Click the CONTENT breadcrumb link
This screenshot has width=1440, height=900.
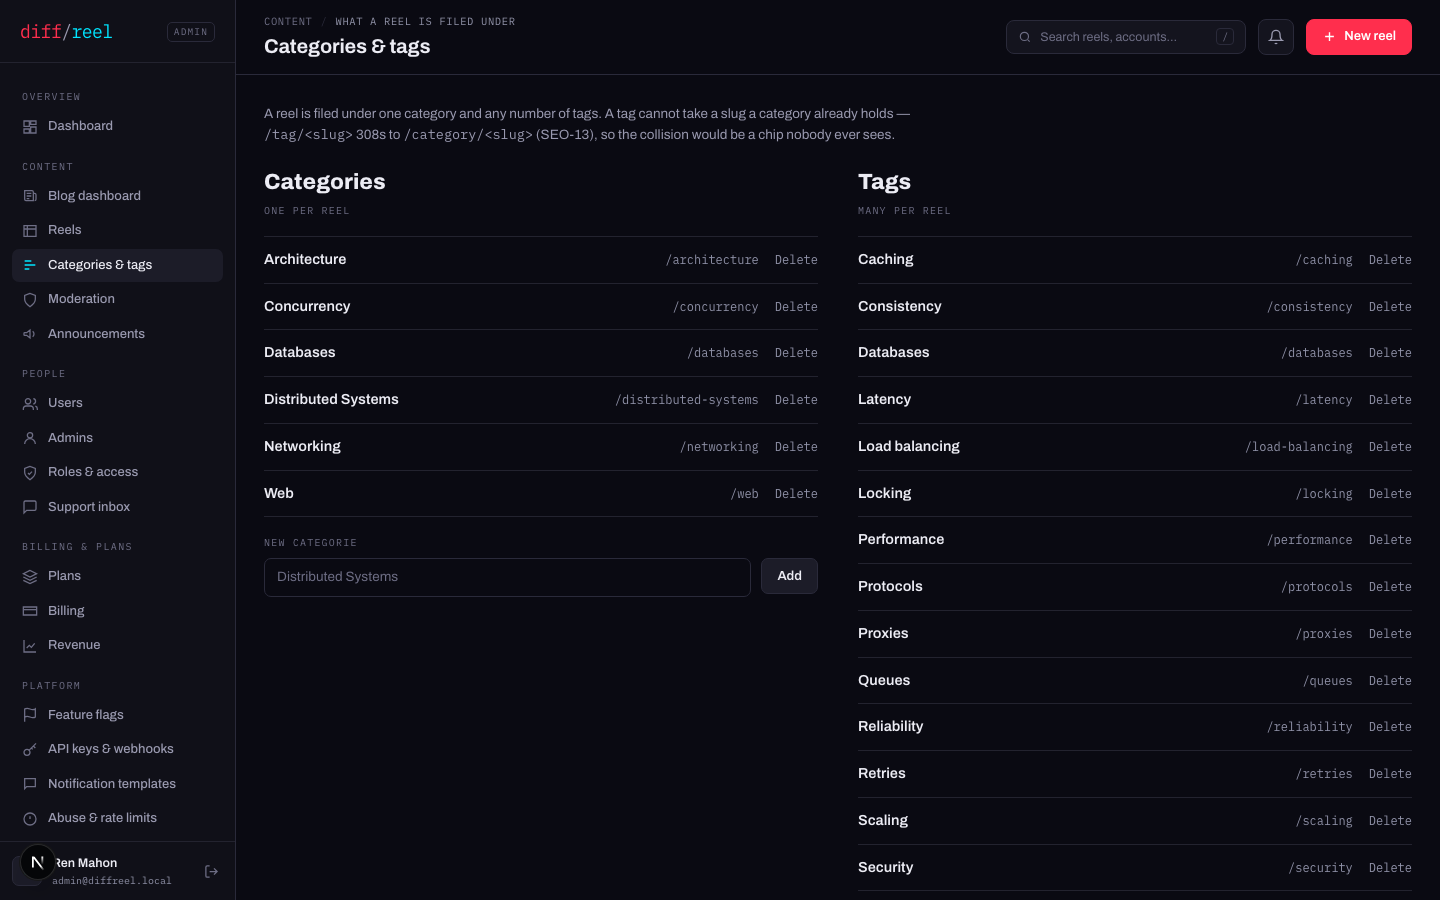(x=288, y=21)
